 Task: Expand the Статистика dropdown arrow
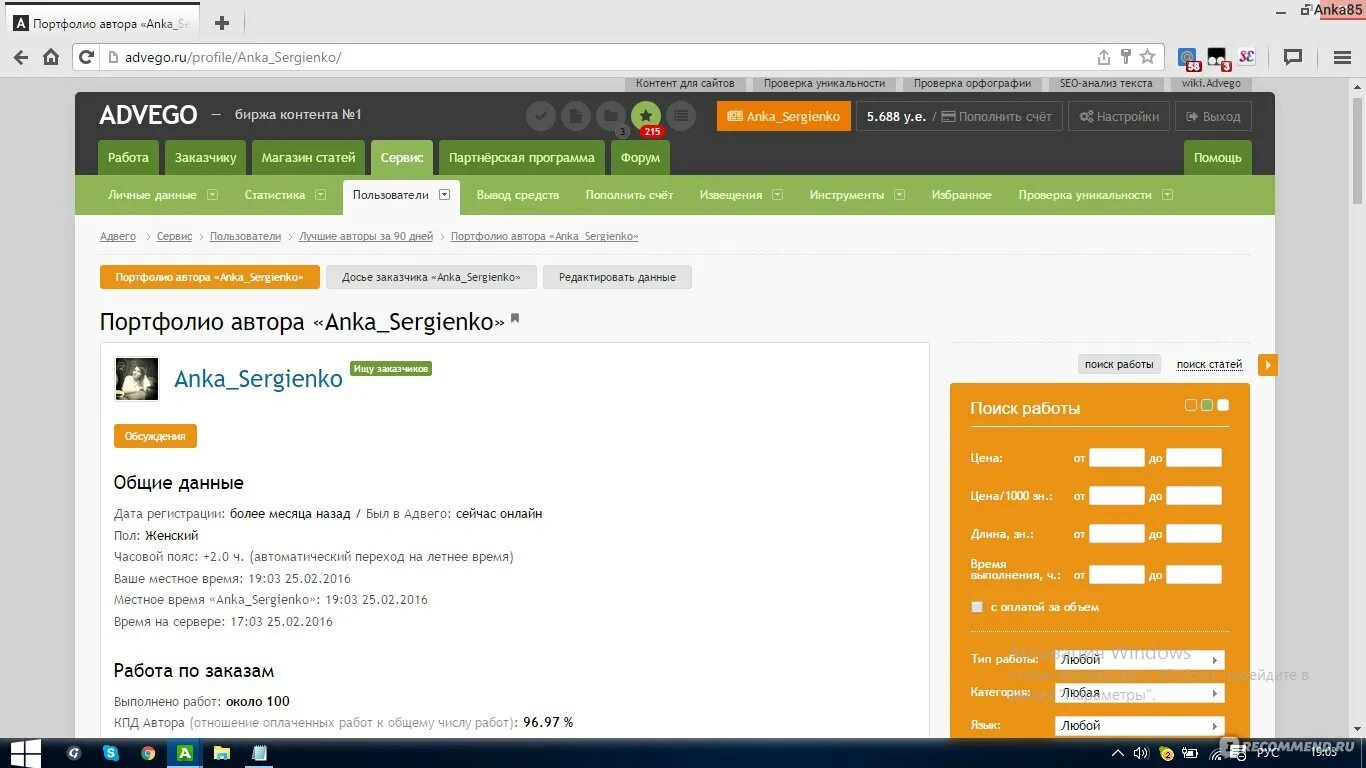pyautogui.click(x=320, y=195)
